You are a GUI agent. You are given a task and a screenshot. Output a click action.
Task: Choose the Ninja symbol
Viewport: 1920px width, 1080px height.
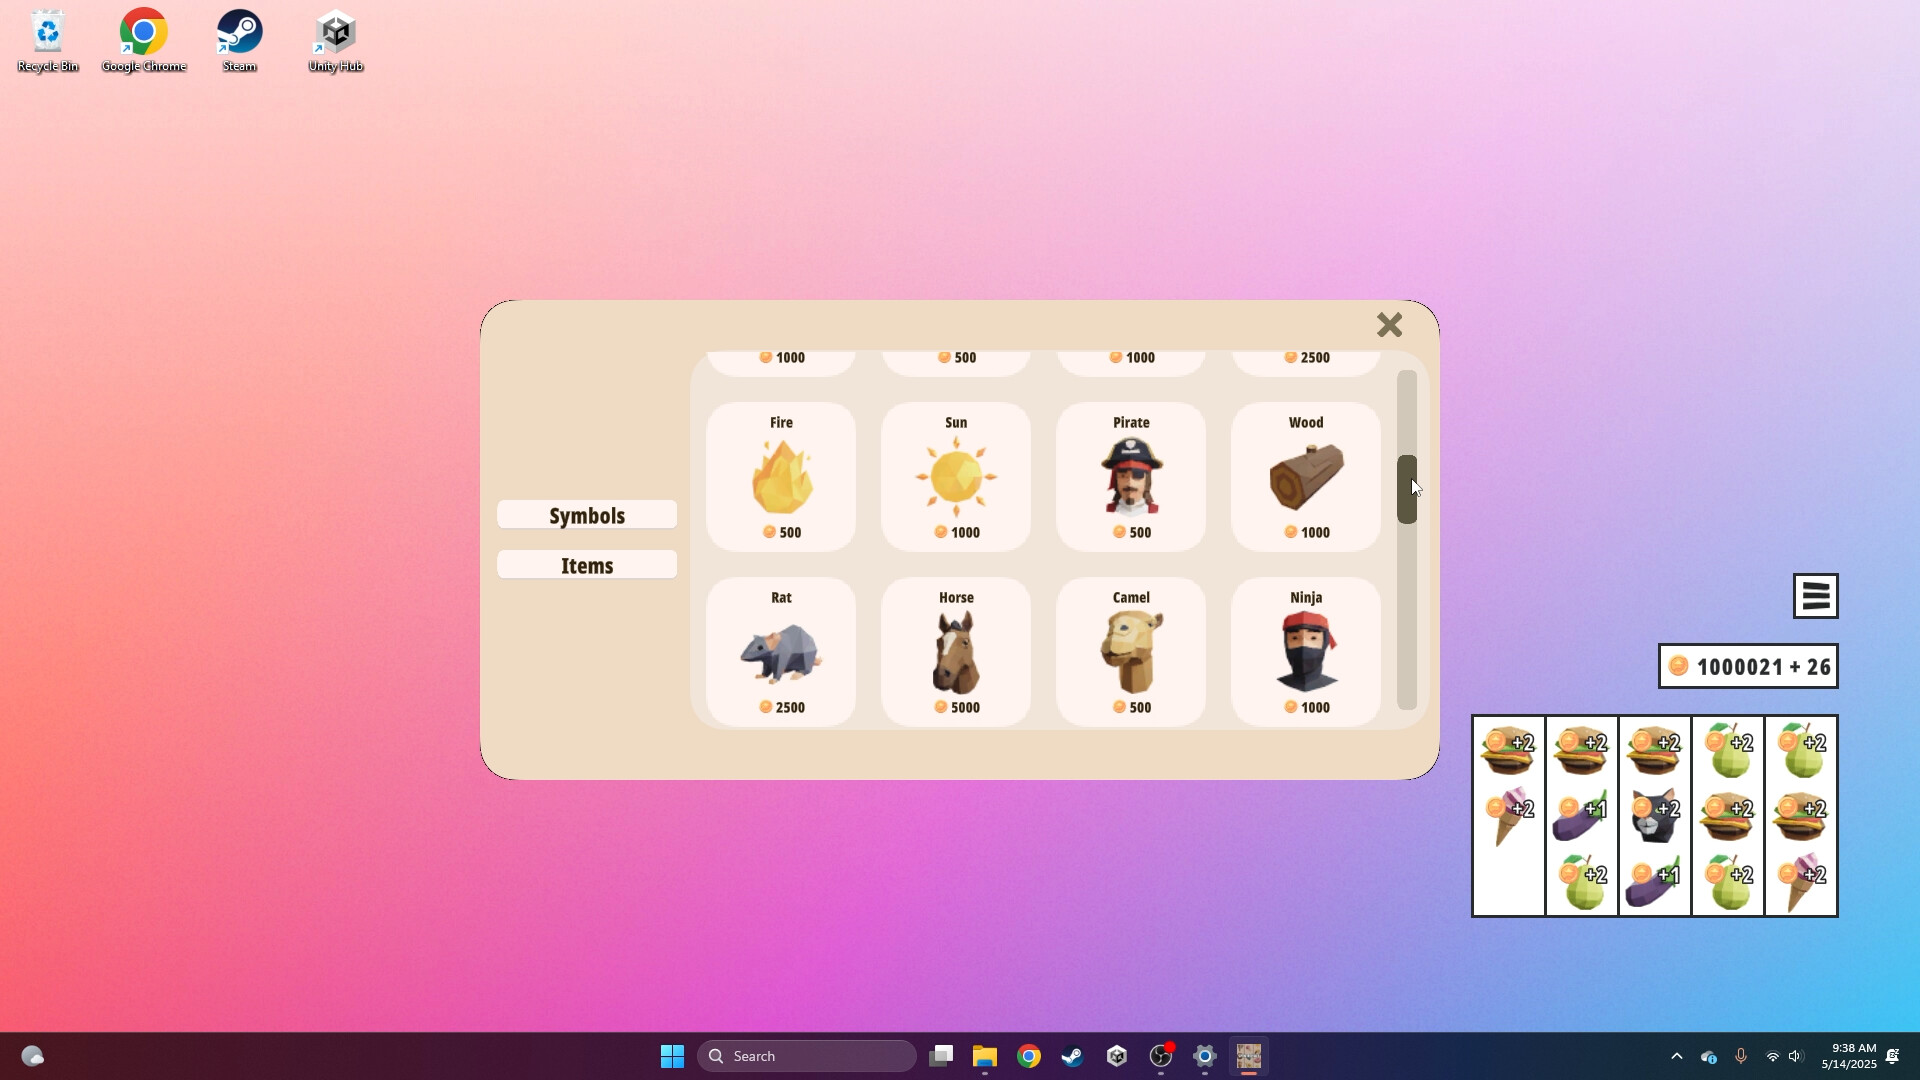[x=1304, y=652]
